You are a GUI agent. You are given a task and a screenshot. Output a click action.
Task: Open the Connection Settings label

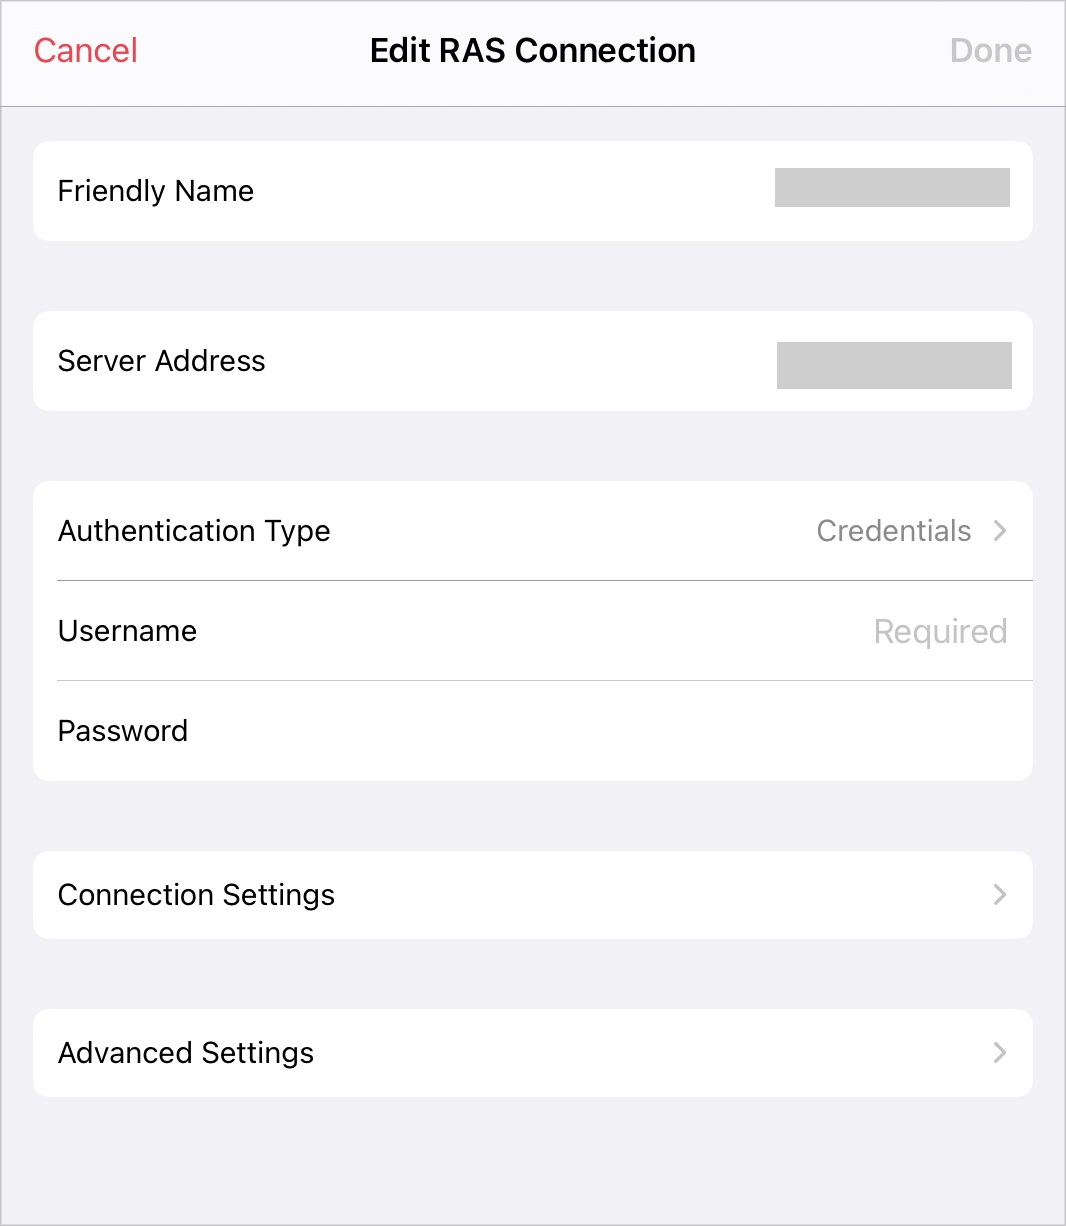coord(196,895)
